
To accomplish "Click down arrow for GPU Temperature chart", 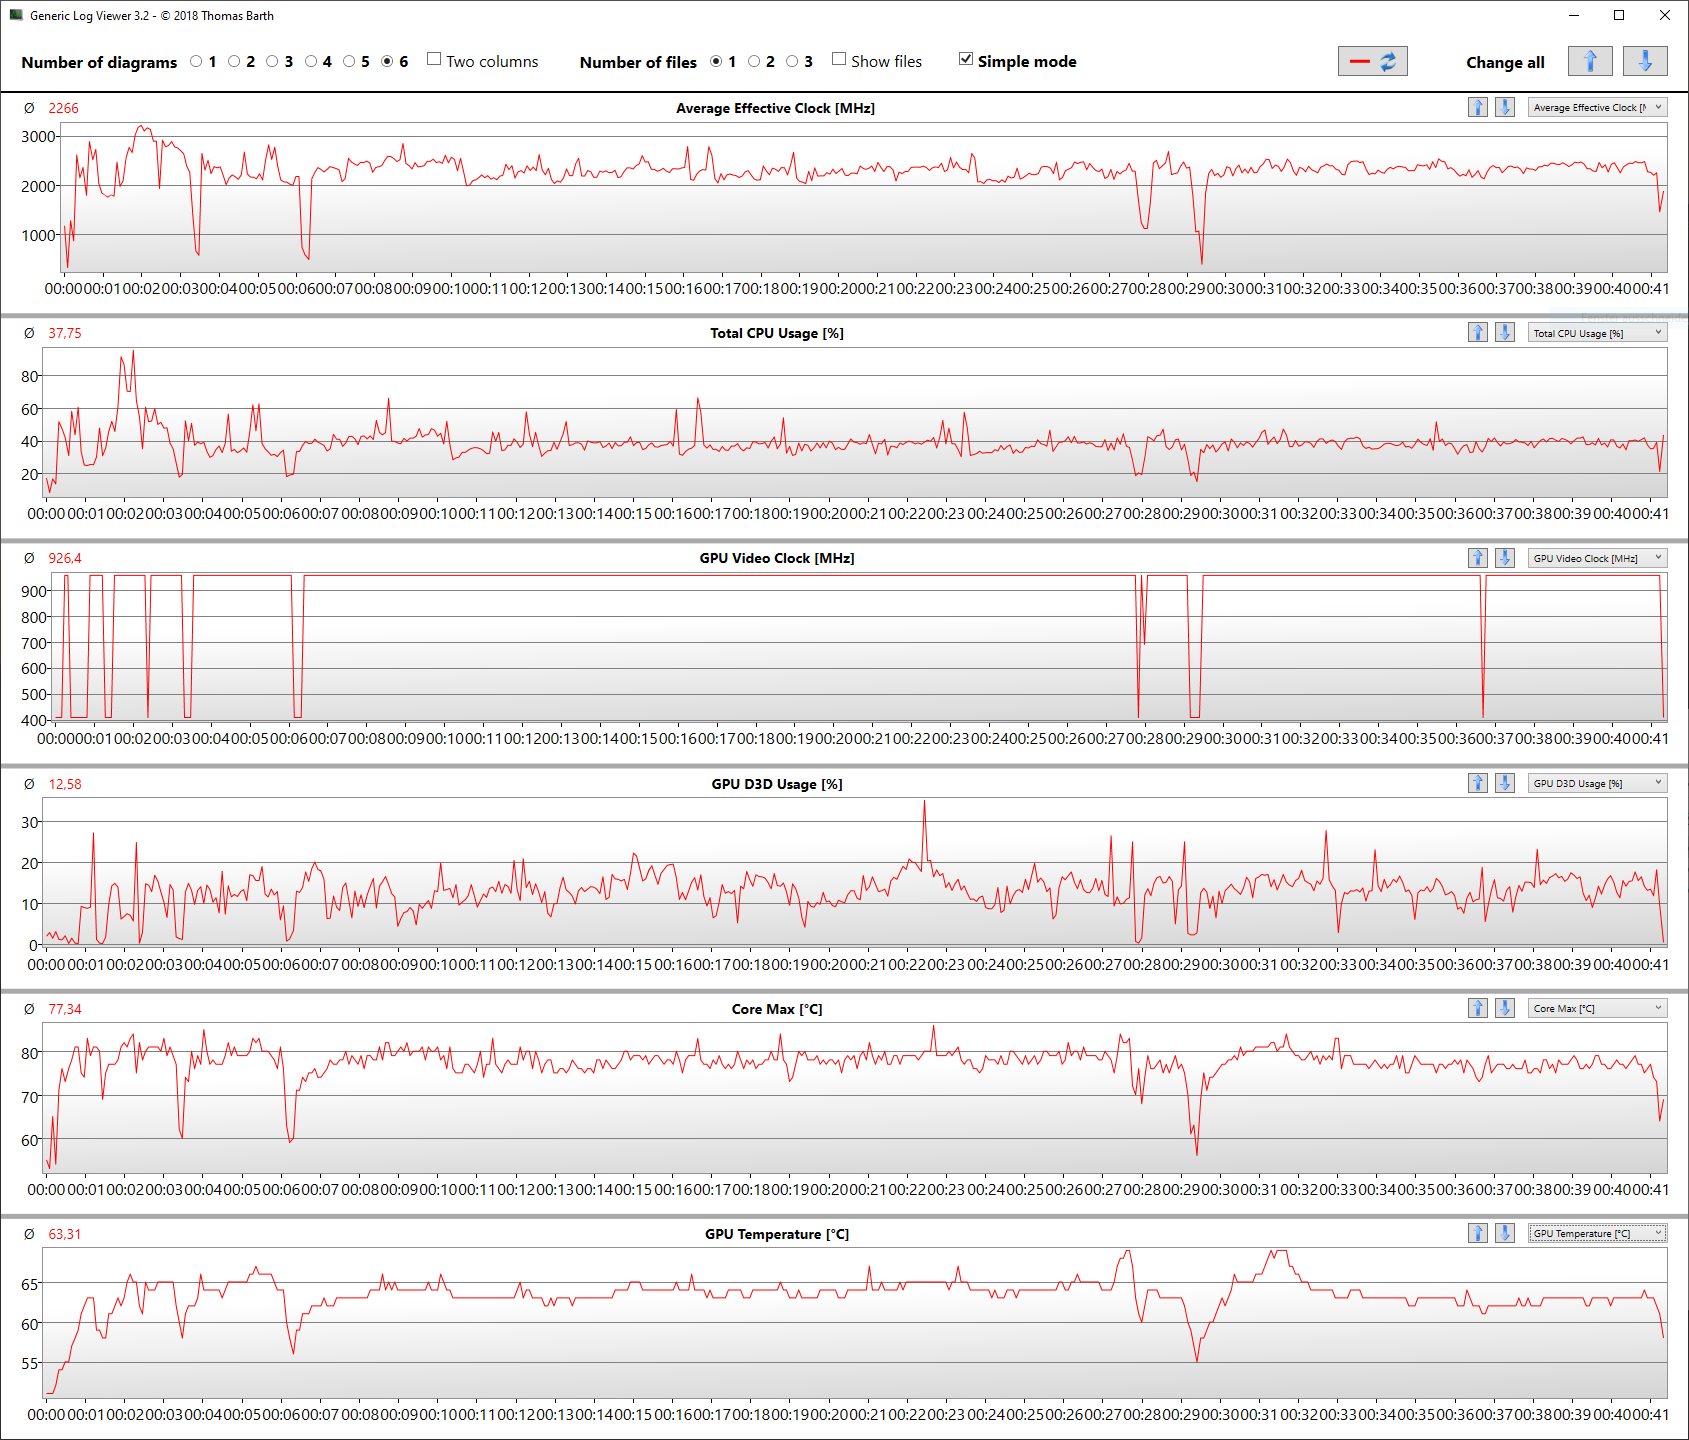I will click(x=1504, y=1233).
